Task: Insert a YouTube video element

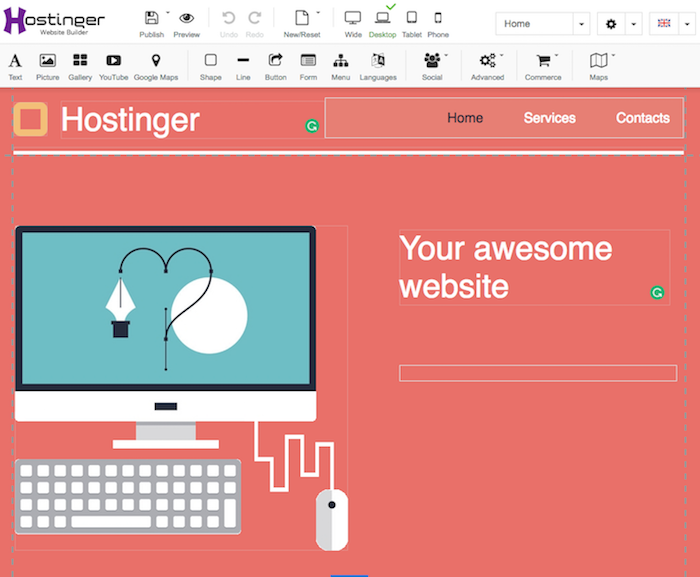Action: point(113,66)
